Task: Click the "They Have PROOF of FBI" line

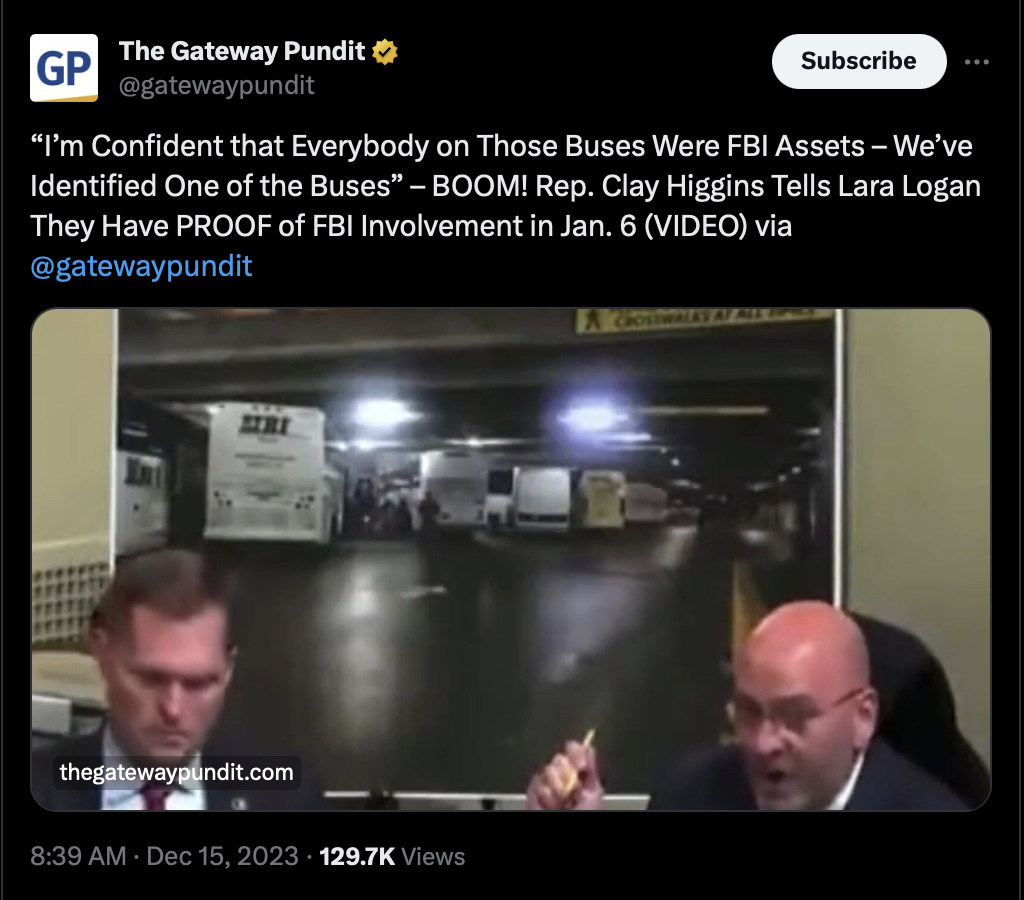Action: (x=411, y=226)
